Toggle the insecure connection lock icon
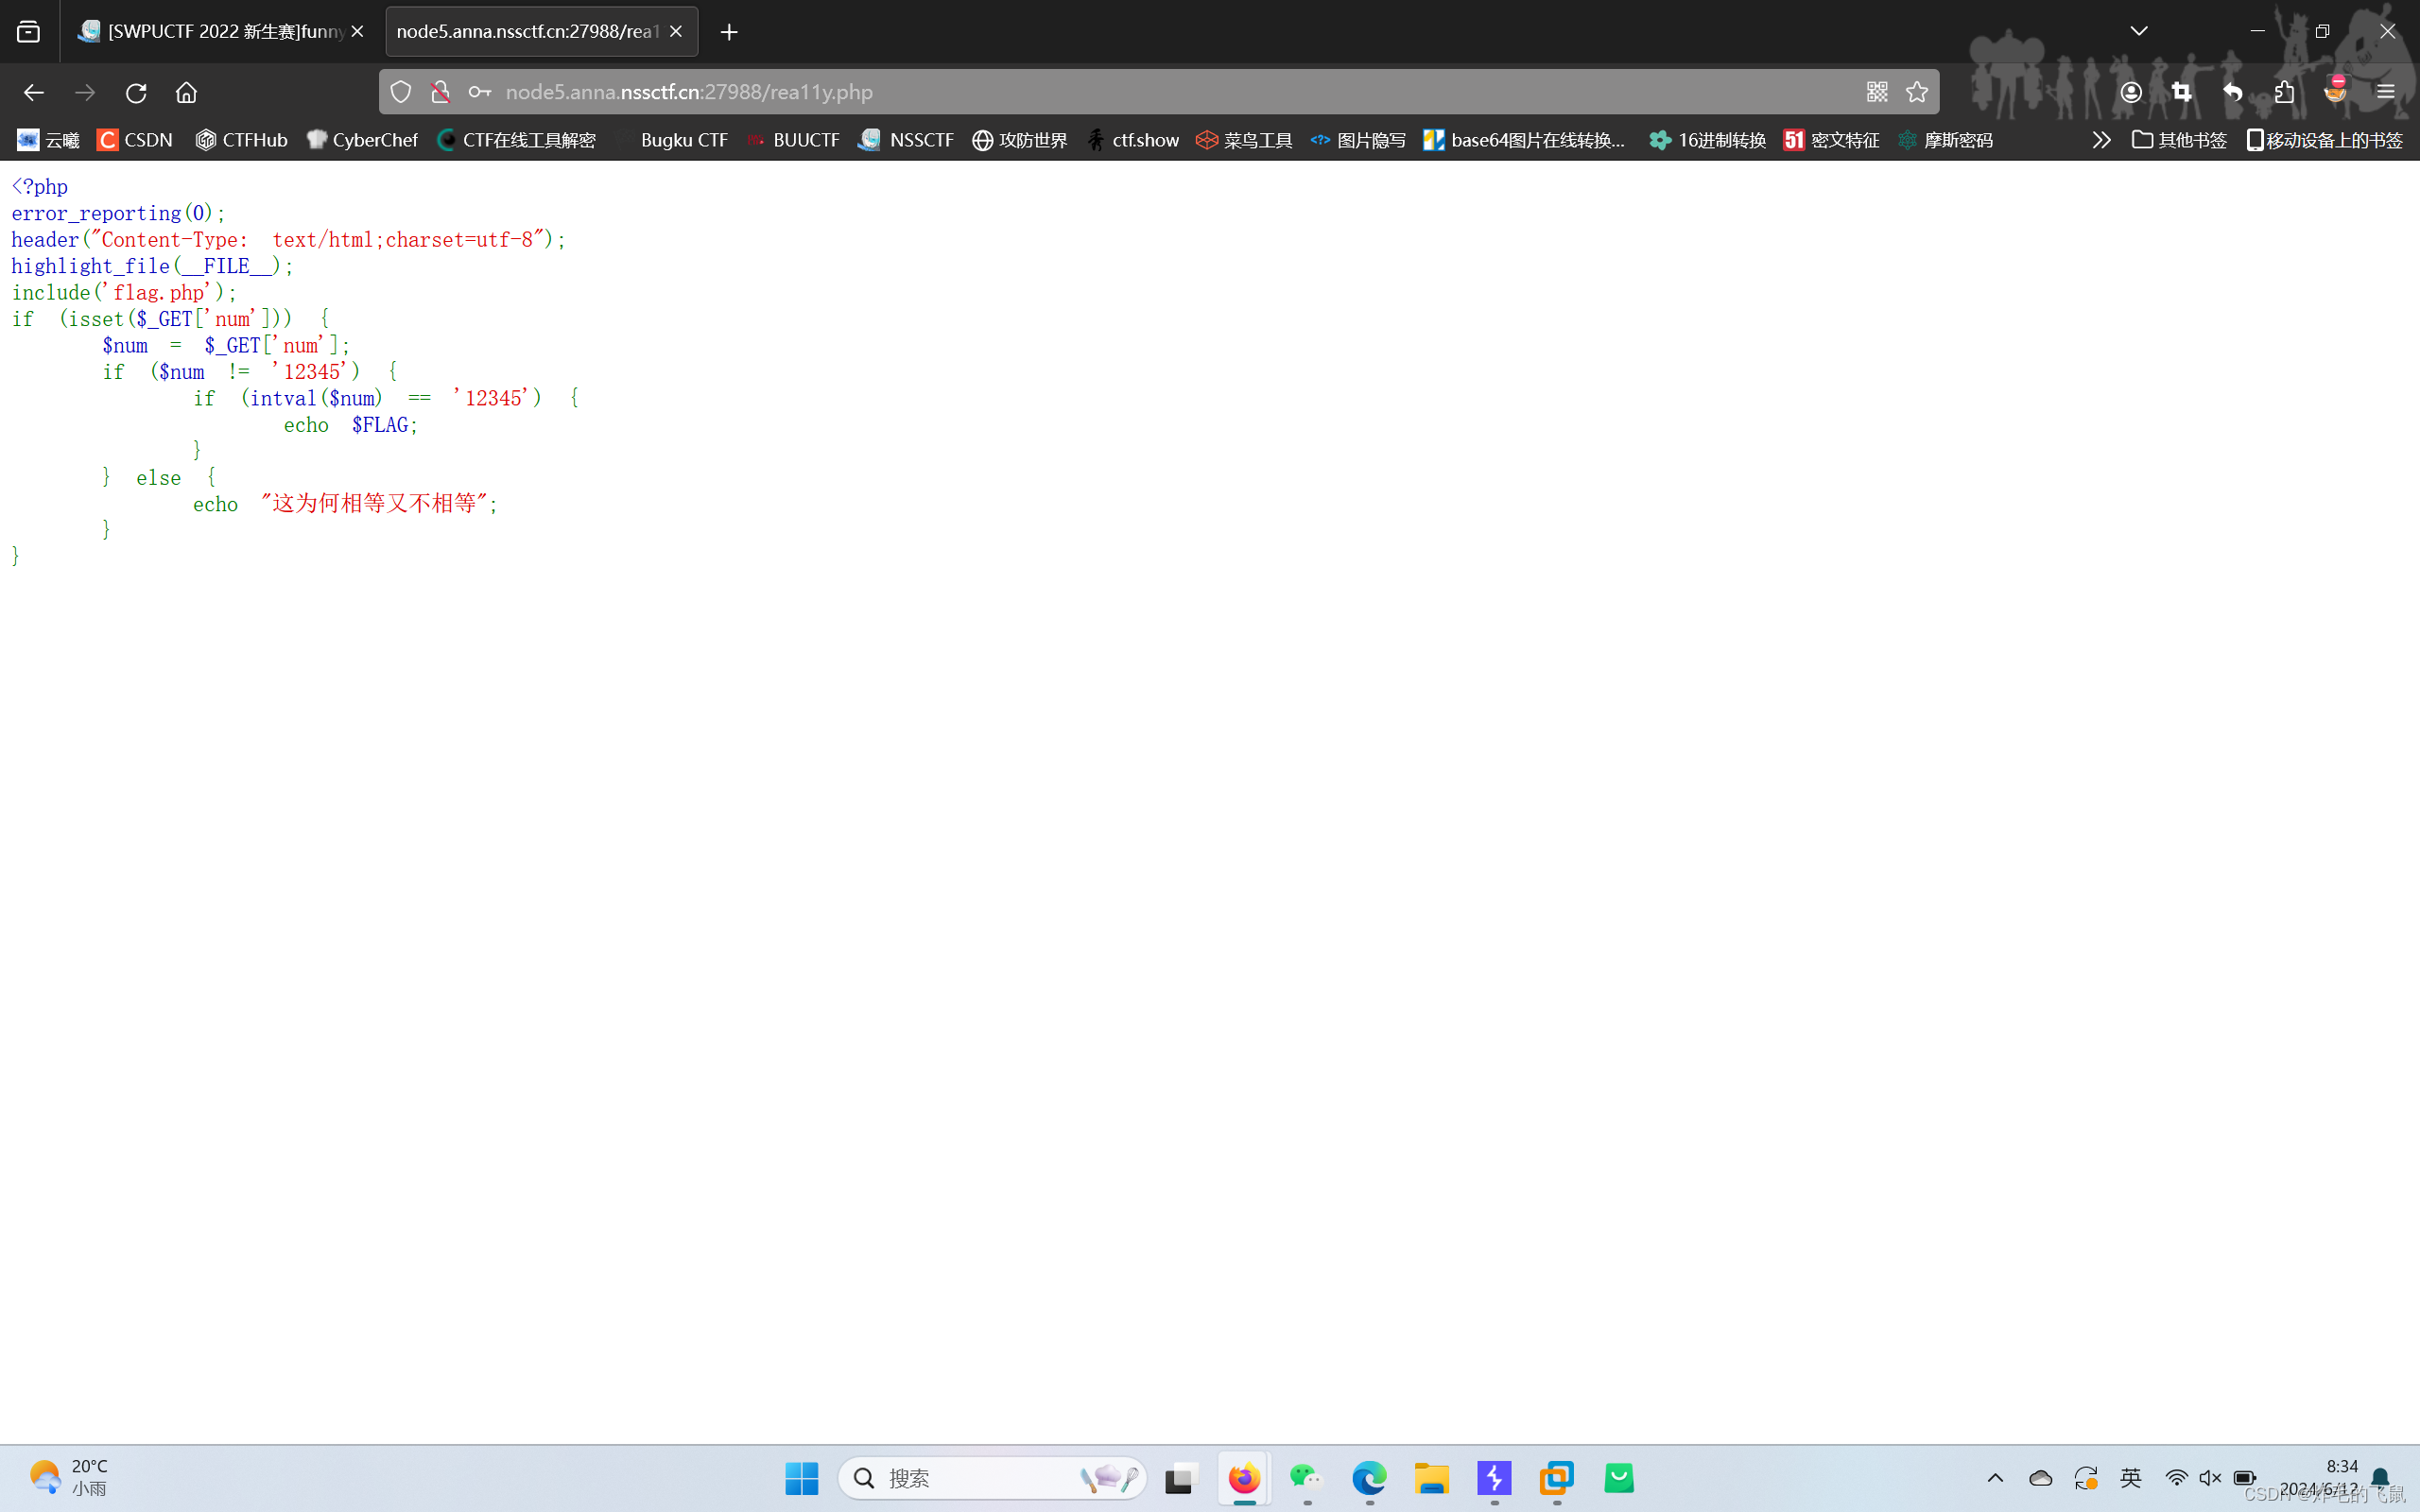The image size is (2420, 1512). tap(440, 92)
